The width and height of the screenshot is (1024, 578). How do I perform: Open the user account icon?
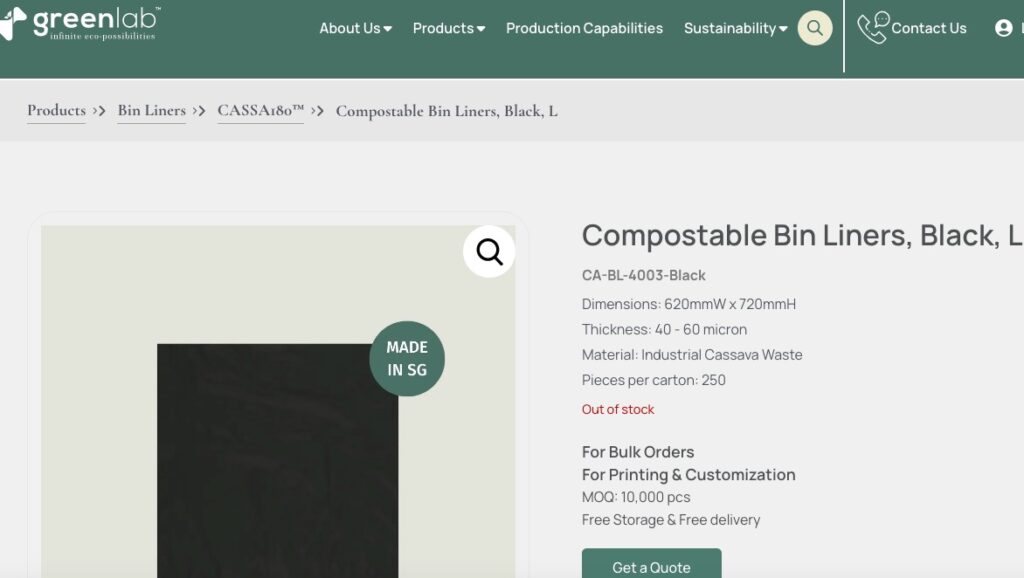click(1006, 28)
